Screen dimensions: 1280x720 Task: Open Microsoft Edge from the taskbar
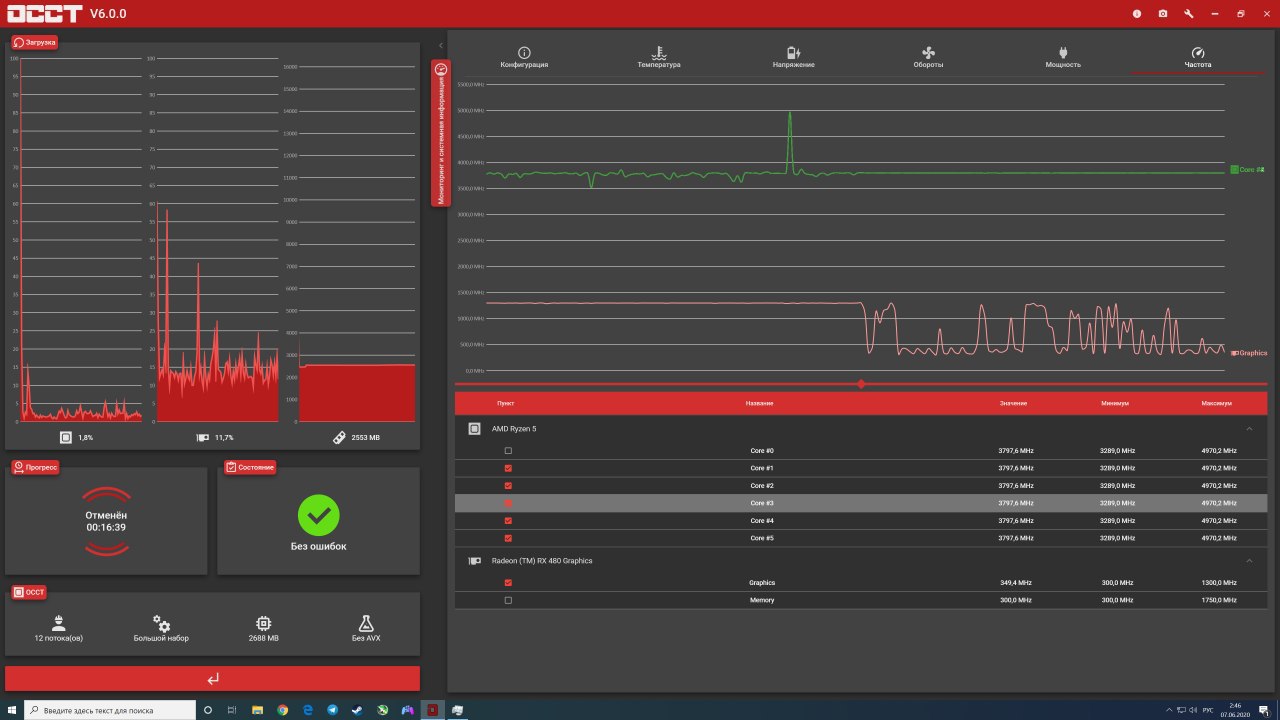point(308,710)
